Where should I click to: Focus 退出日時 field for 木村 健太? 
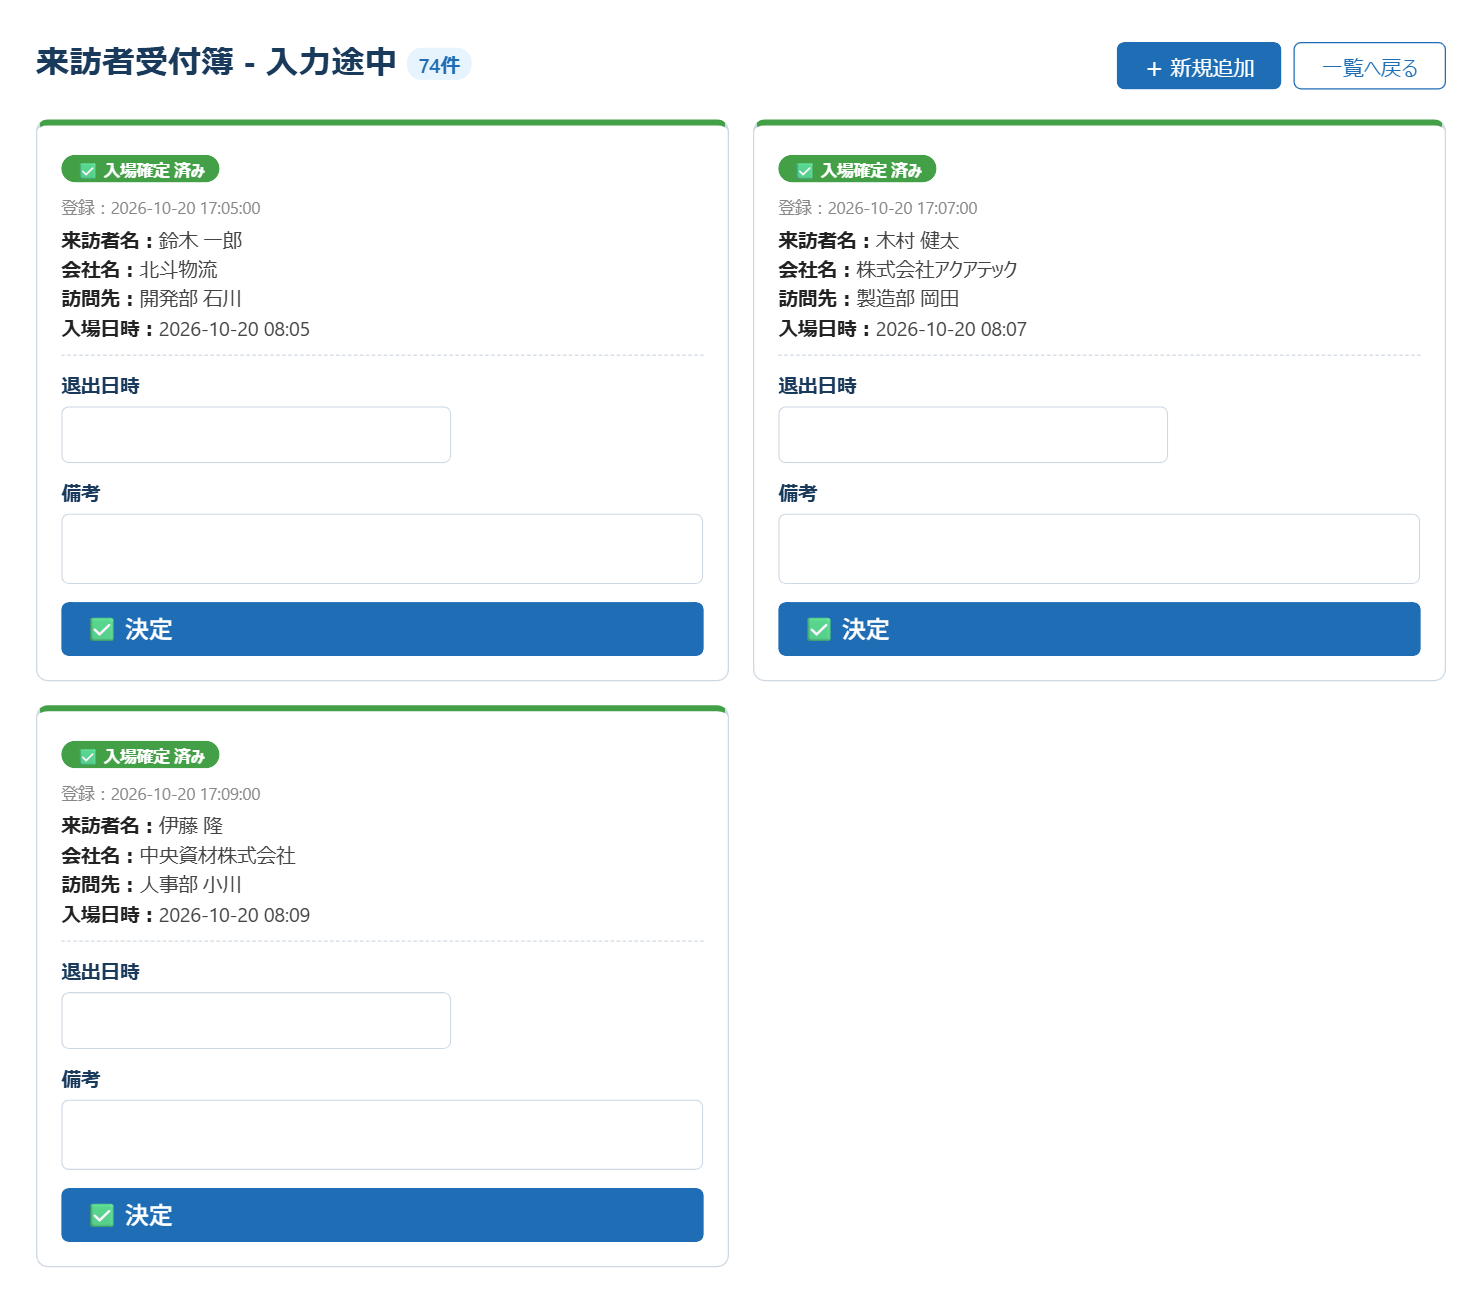tap(973, 435)
